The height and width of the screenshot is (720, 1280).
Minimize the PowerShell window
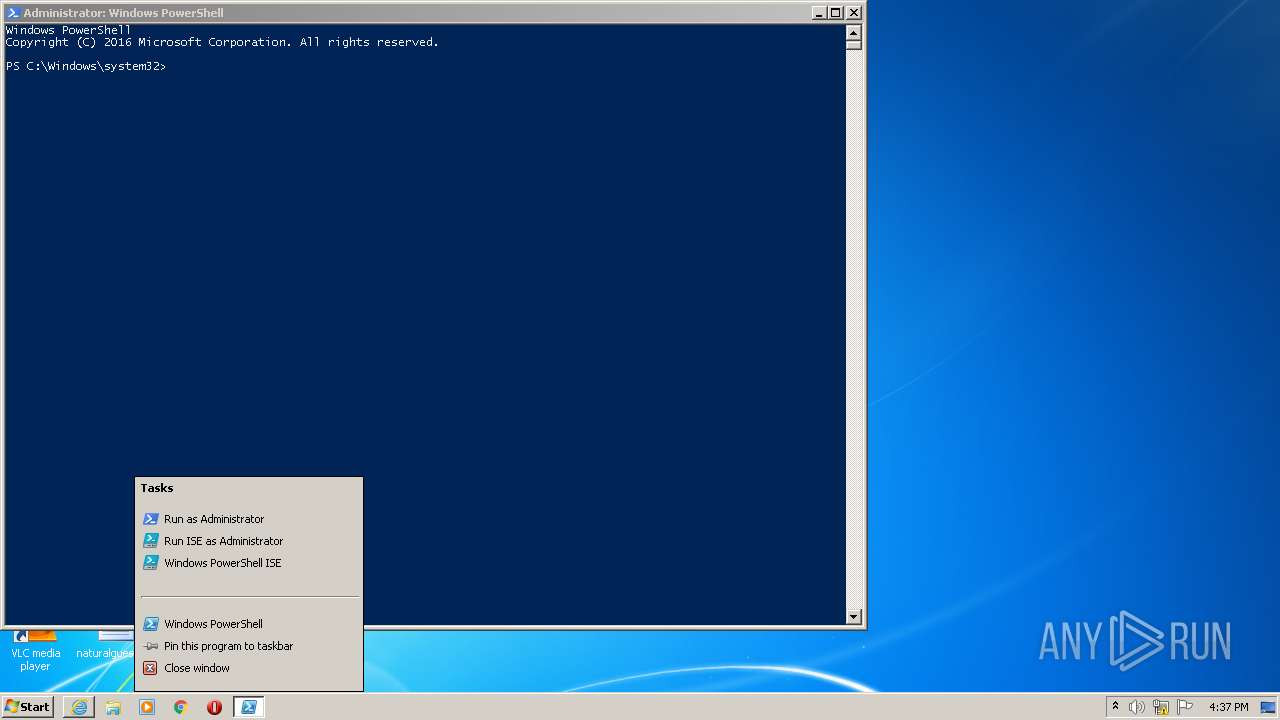(x=820, y=13)
